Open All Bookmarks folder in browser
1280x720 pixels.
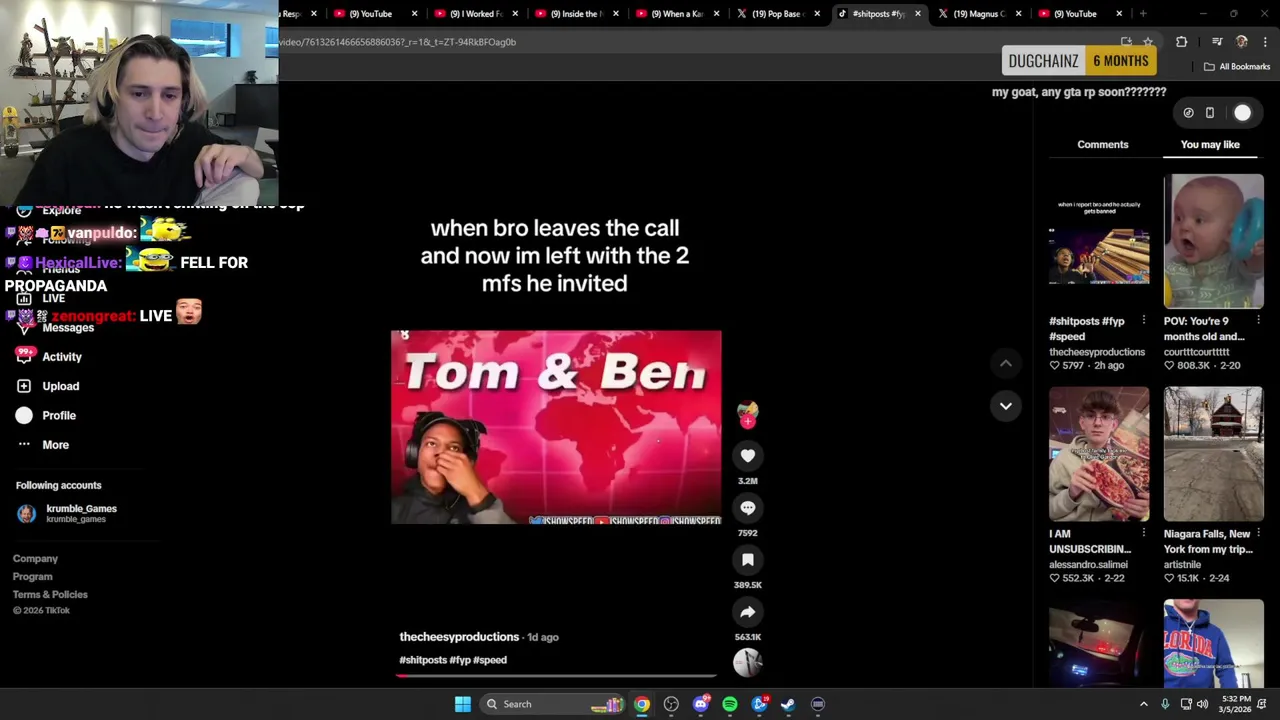click(x=1237, y=67)
